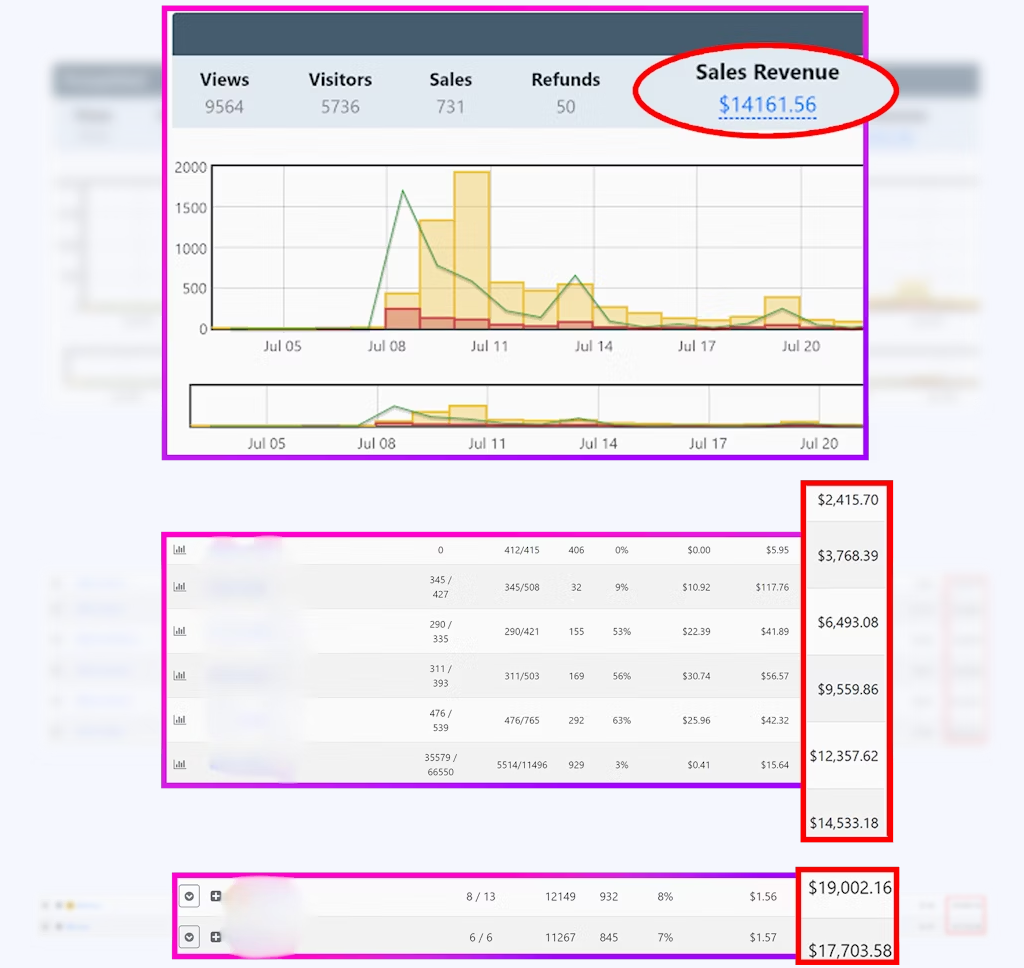1024x968 pixels.
Task: Open chart icon for the 5514/11496 row
Action: click(180, 764)
